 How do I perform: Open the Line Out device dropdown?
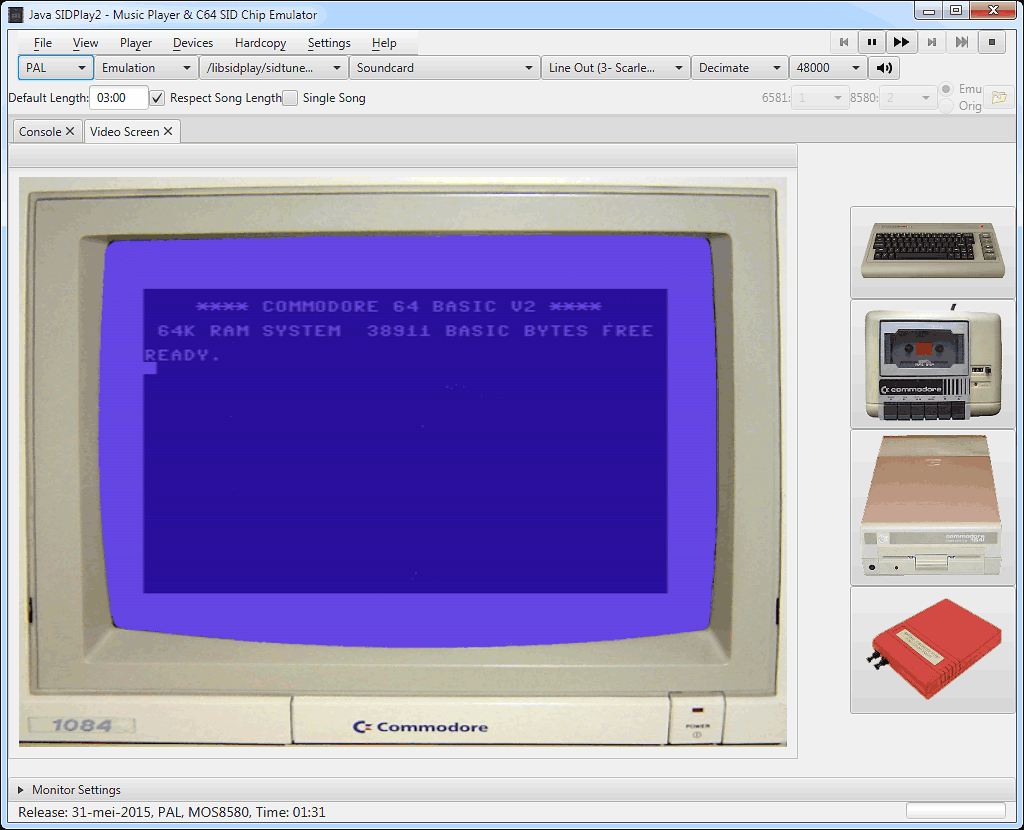(x=615, y=68)
